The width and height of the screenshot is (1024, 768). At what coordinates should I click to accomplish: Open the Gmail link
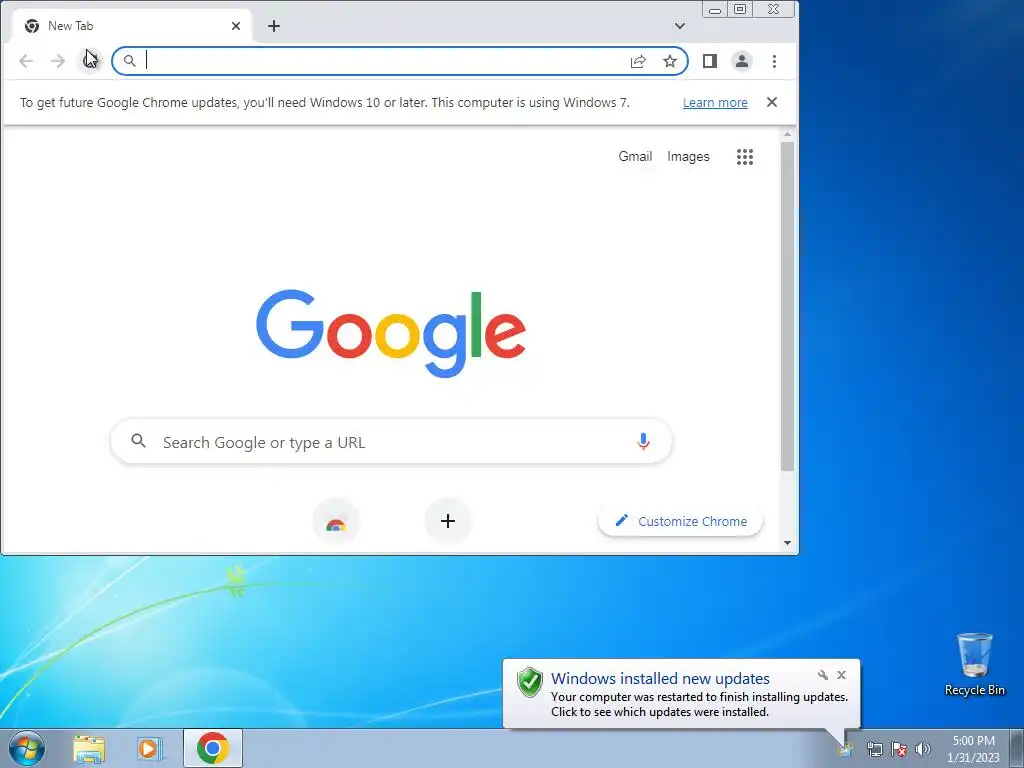[x=635, y=157]
